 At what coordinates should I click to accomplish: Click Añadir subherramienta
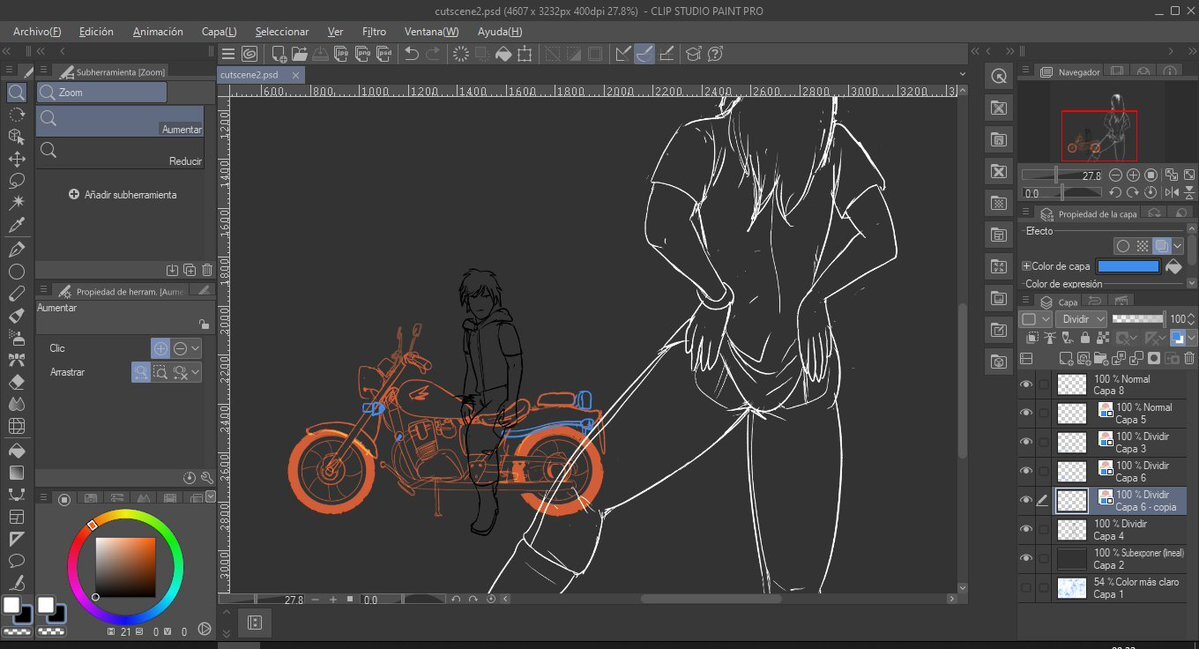(x=123, y=195)
